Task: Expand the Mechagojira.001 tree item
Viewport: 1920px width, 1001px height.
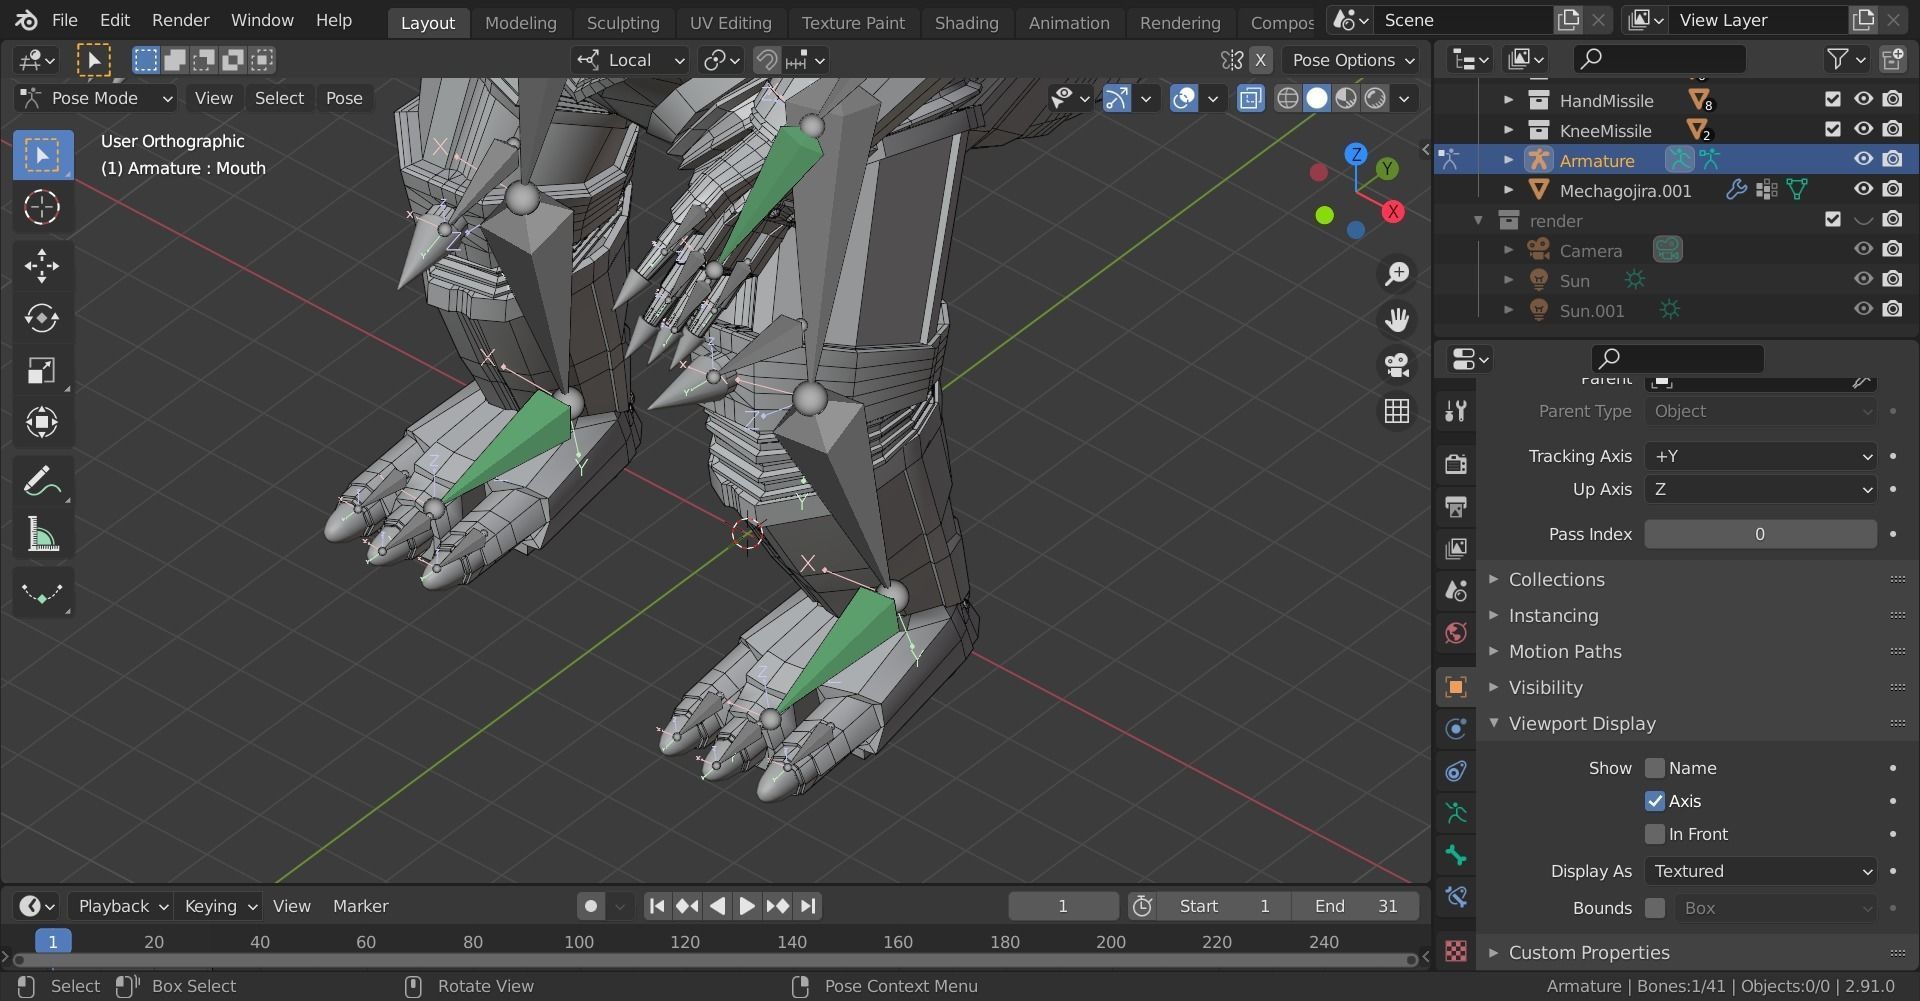Action: coord(1509,189)
